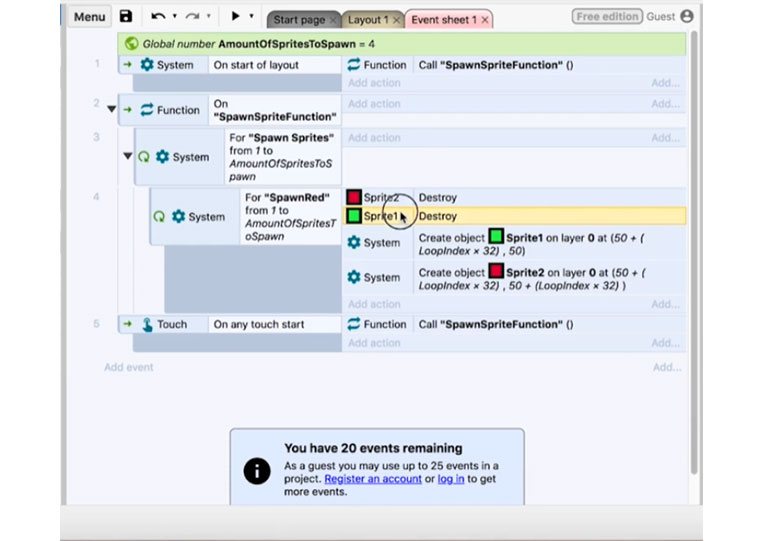Image resolution: width=763 pixels, height=541 pixels.
Task: Click Add action in event 3 row
Action: (x=374, y=138)
